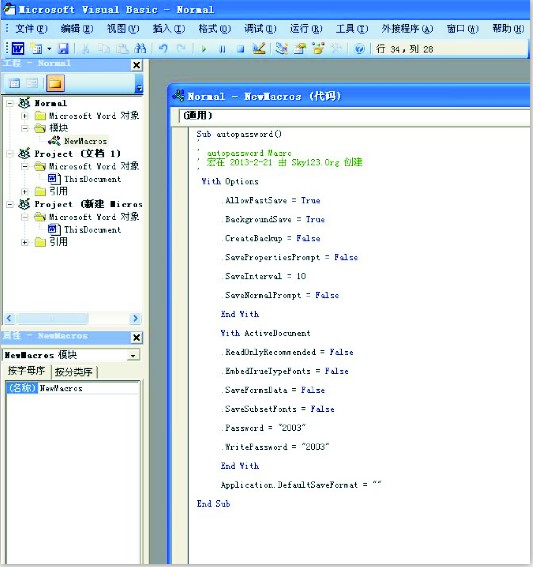Click the project tree horizontal scrollbar thumb
The width and height of the screenshot is (533, 567).
(51, 318)
